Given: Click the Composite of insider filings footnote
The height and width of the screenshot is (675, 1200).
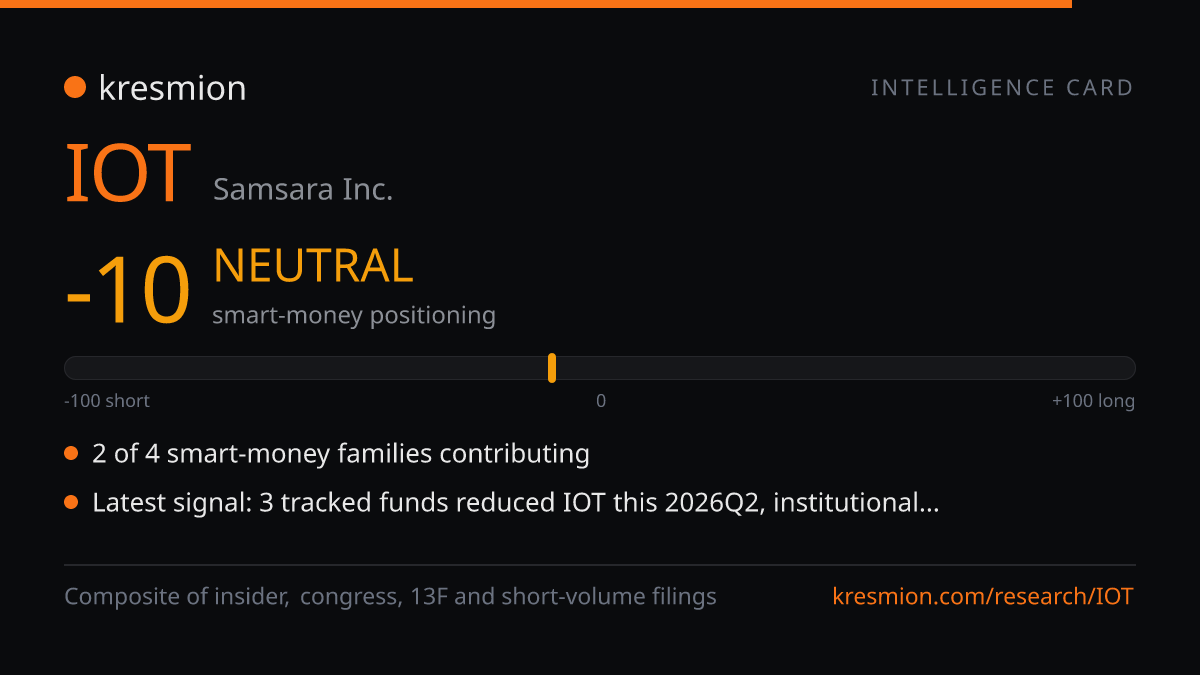Looking at the screenshot, I should [390, 597].
